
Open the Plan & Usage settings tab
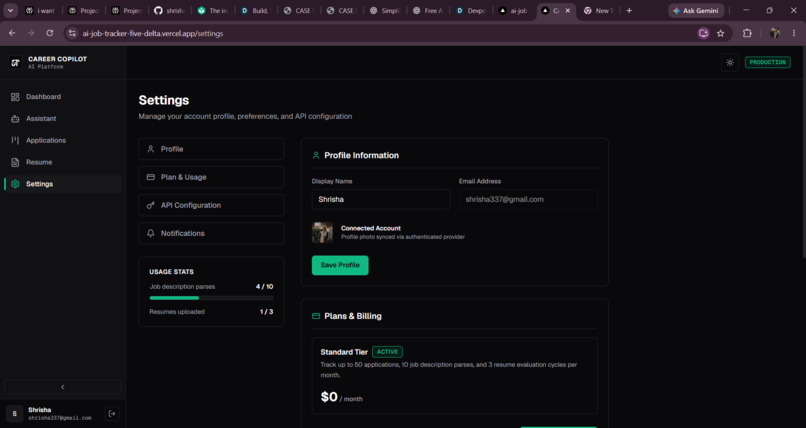[x=211, y=177]
